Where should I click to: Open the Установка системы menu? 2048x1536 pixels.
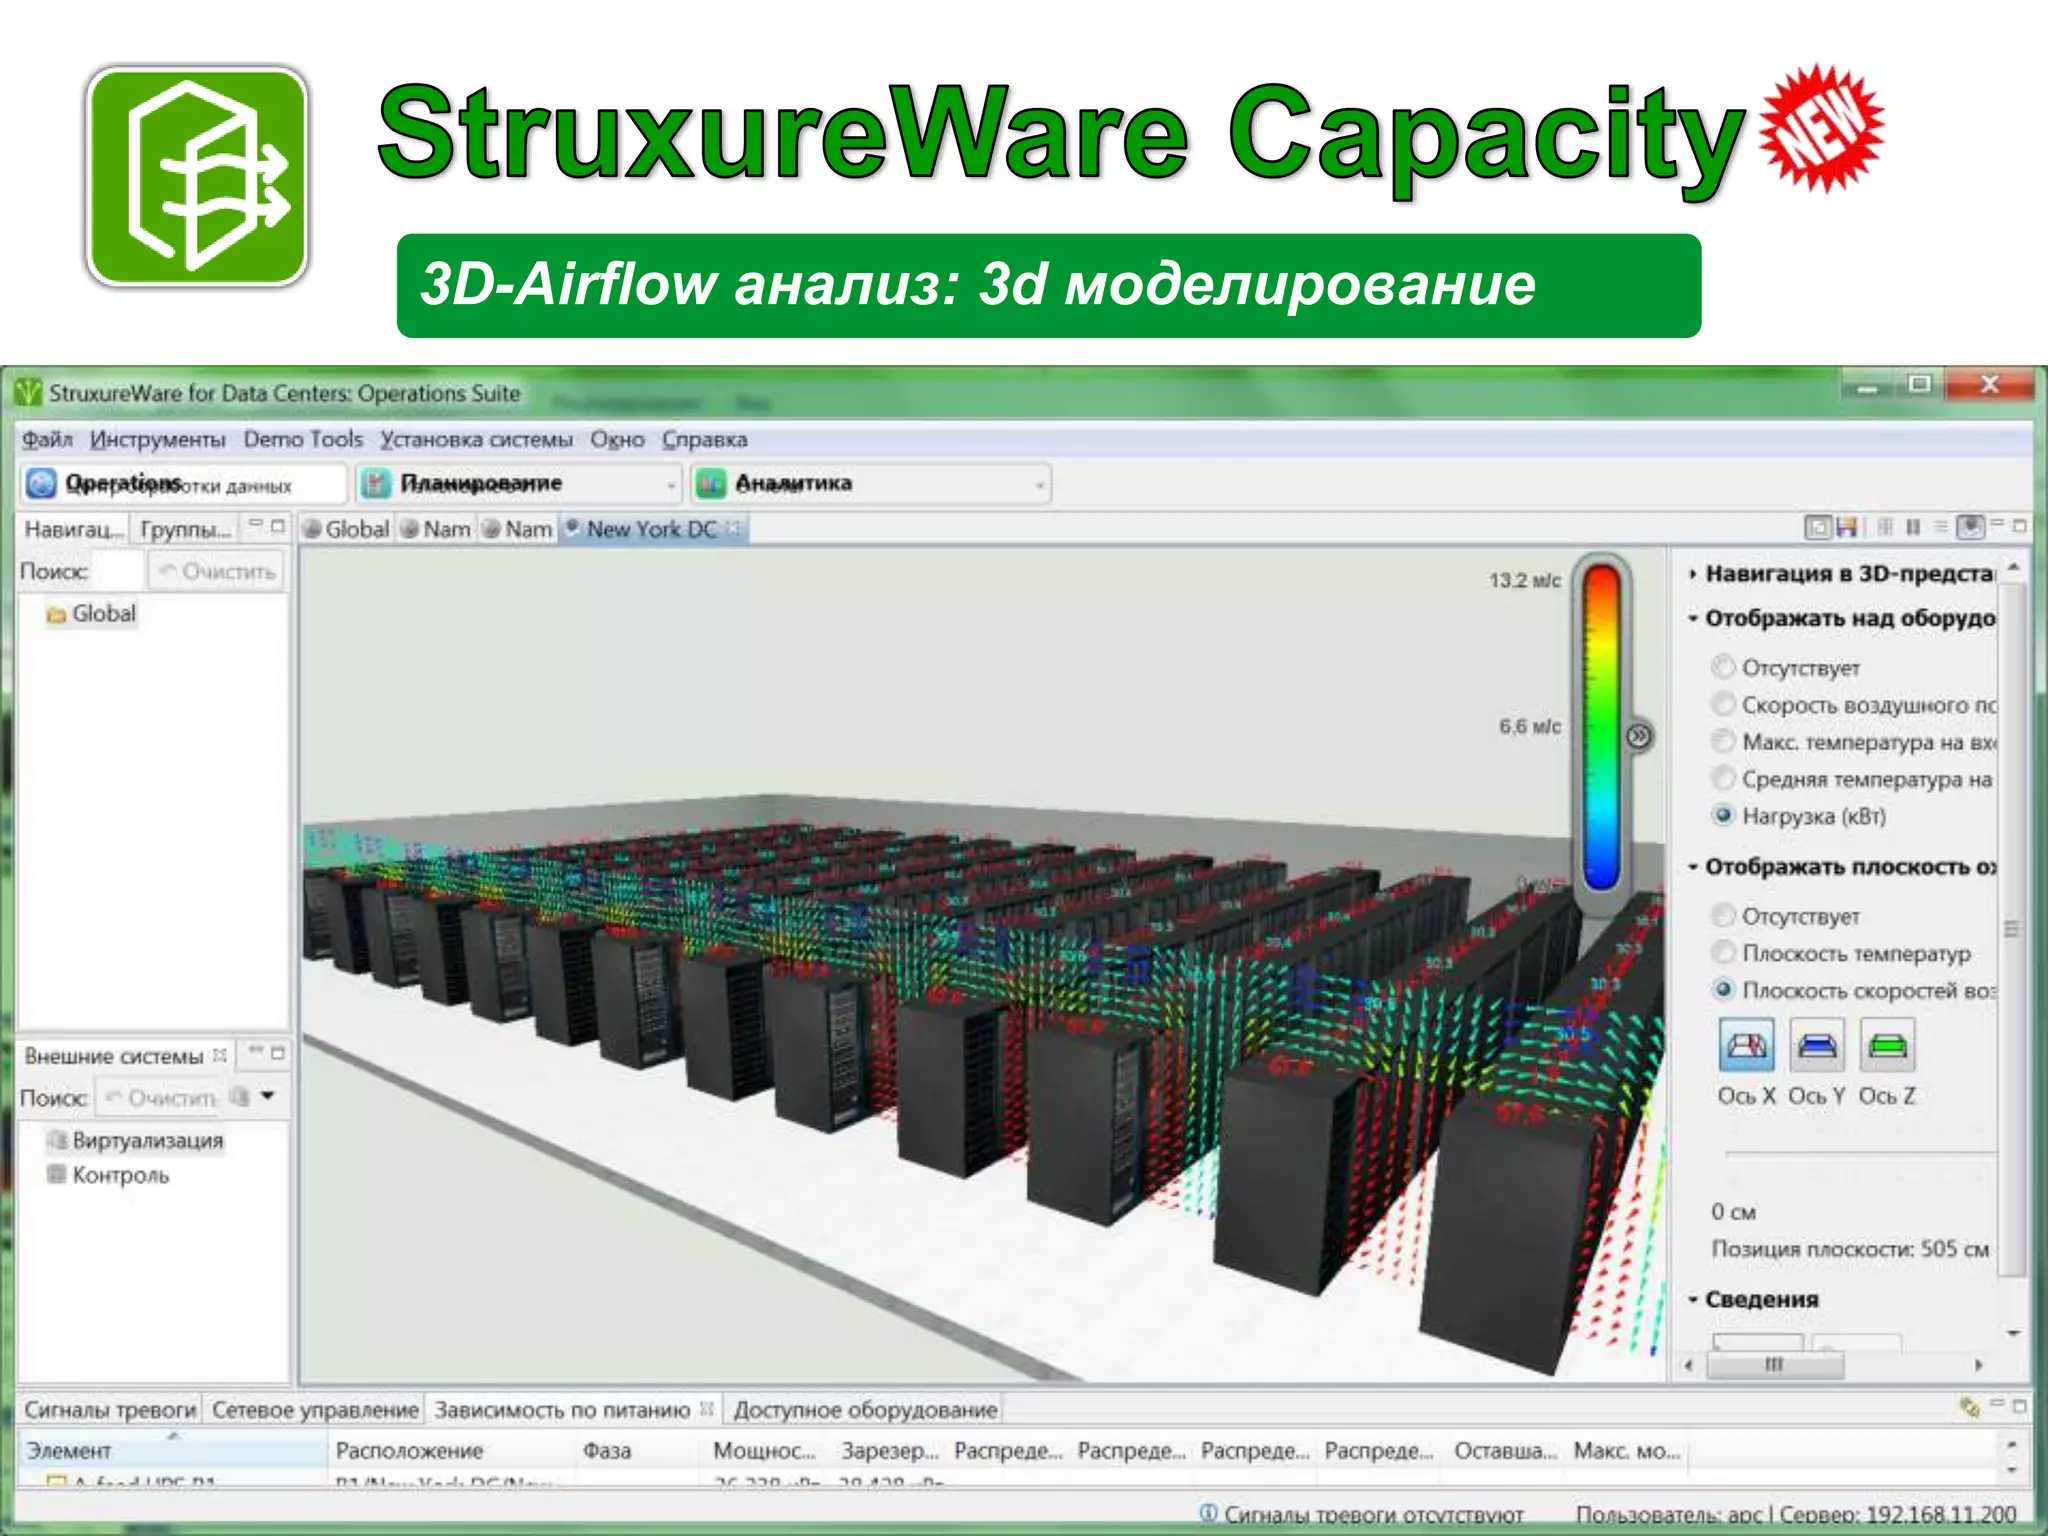click(x=476, y=439)
